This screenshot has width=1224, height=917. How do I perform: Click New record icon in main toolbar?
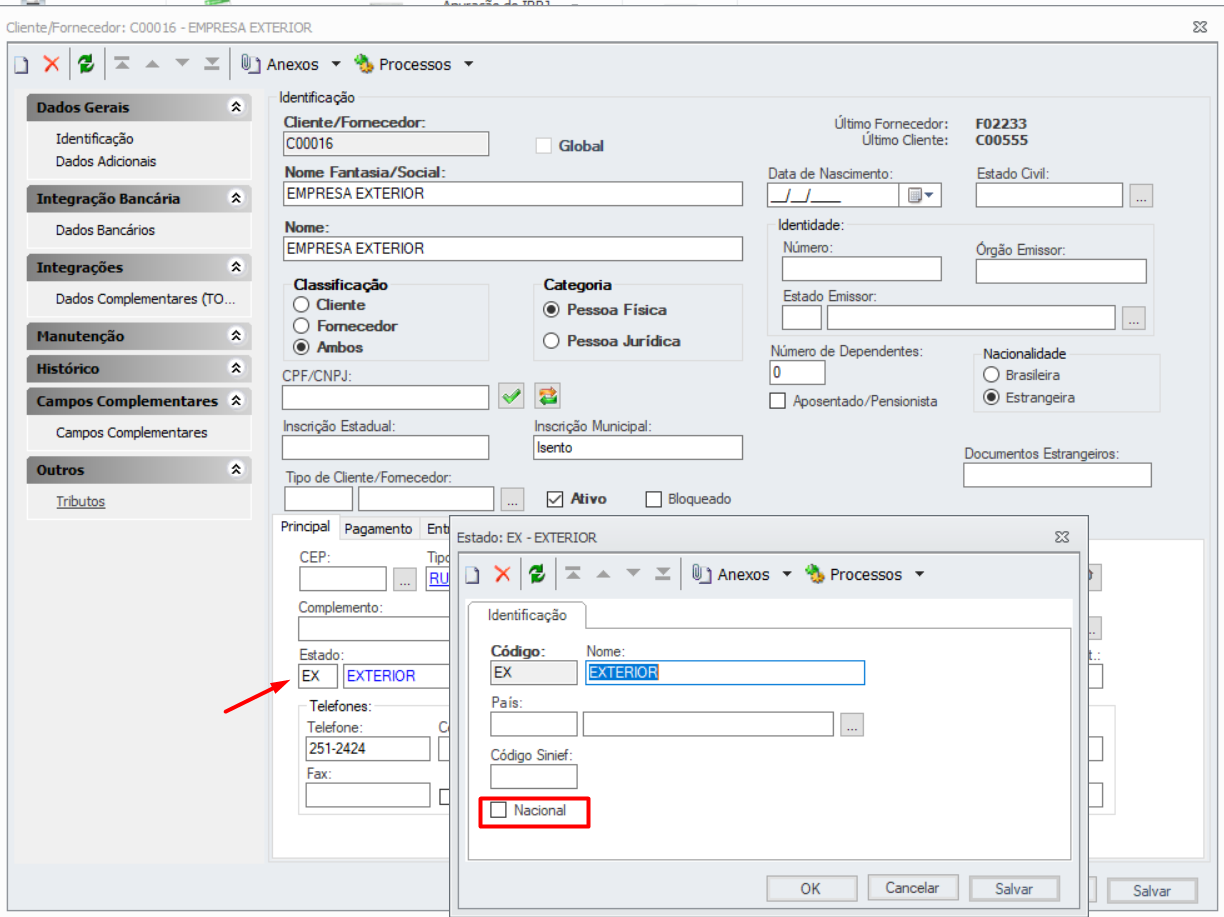click(22, 65)
